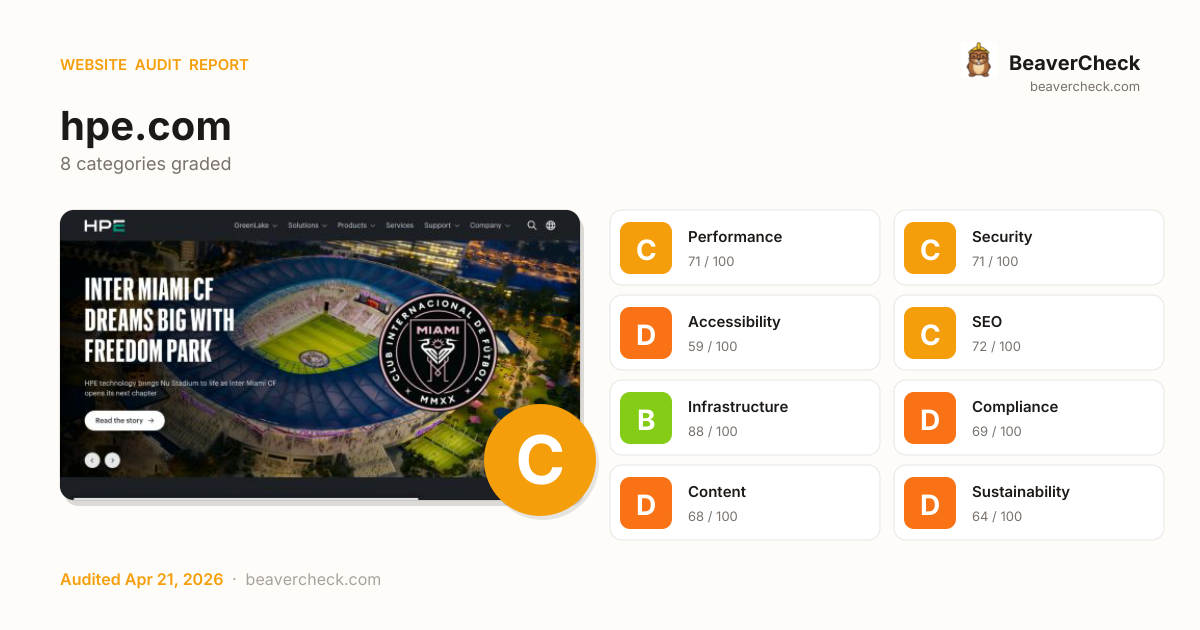
Task: Click the Accessibility grade D badge
Action: (645, 332)
